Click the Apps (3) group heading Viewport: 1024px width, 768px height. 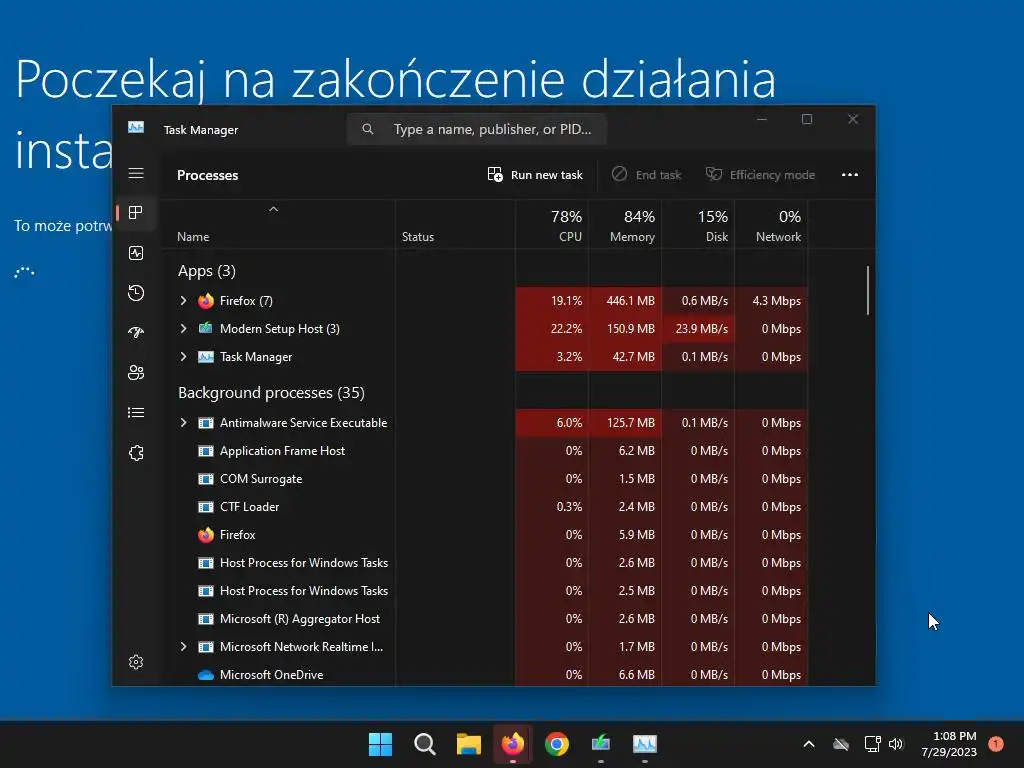point(206,270)
